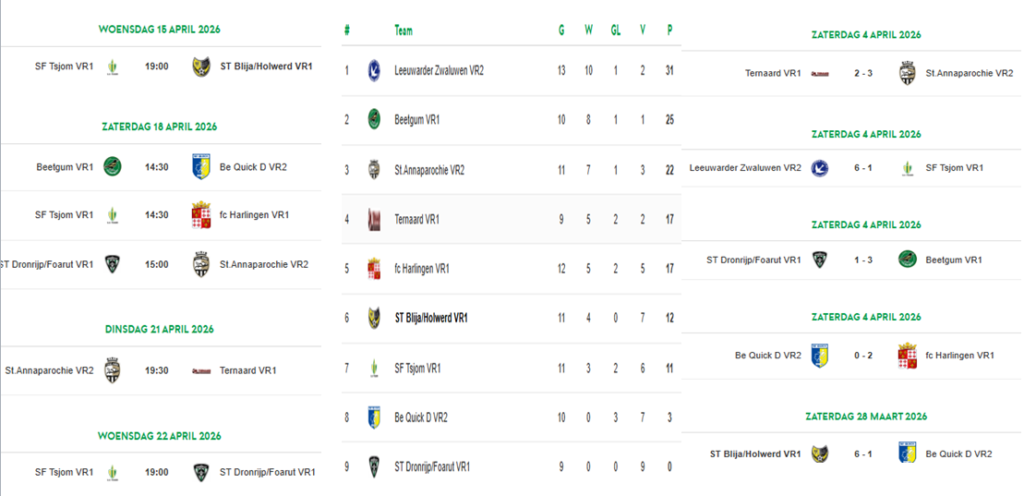Click fc Harlingen VR1 crest in standings
Viewport: 1024px width, 496px height.
point(374,268)
